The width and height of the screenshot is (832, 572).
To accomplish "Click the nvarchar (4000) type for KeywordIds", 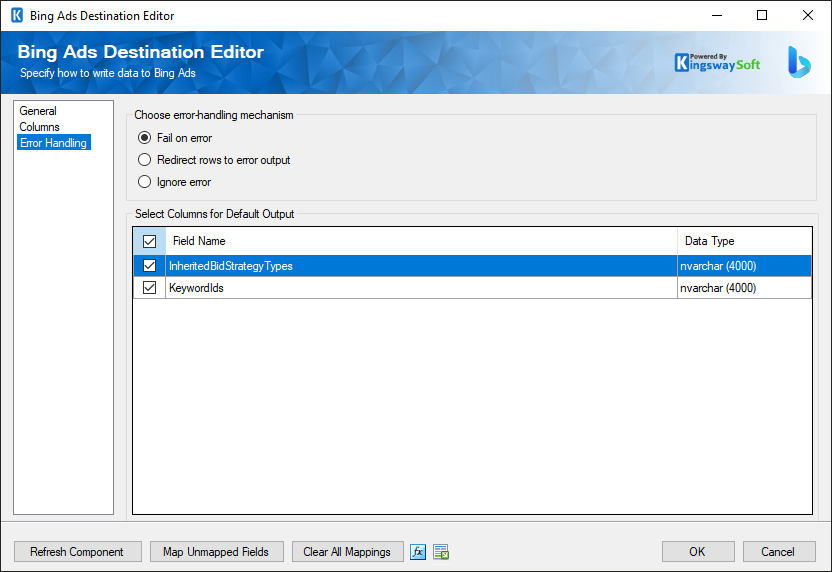I will pos(744,288).
